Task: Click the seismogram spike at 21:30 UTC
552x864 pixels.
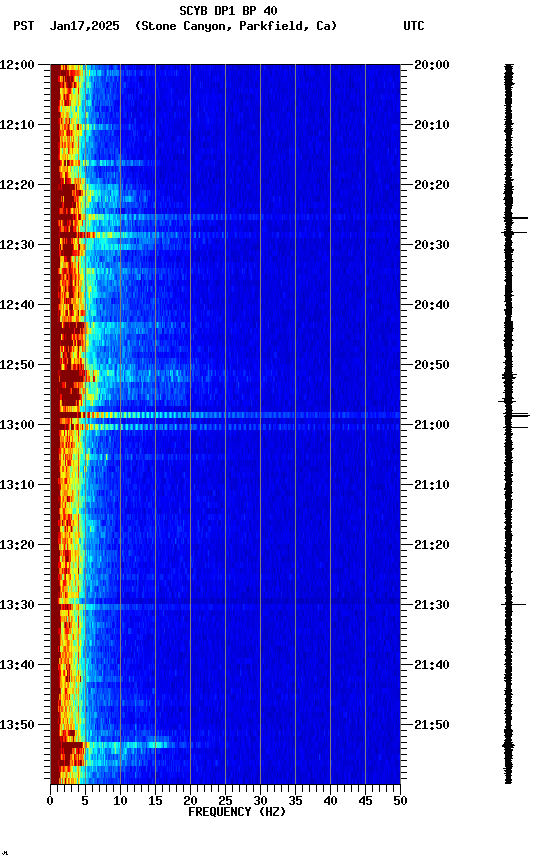Action: [x=513, y=604]
